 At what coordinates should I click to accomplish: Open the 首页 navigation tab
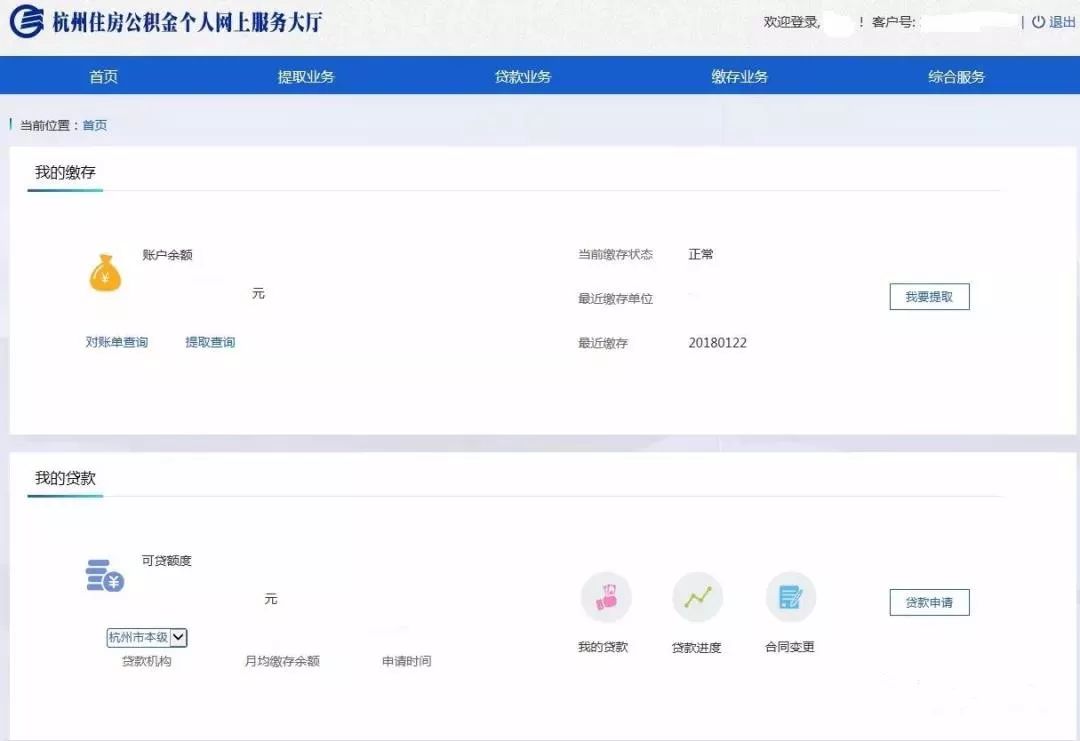tap(103, 77)
